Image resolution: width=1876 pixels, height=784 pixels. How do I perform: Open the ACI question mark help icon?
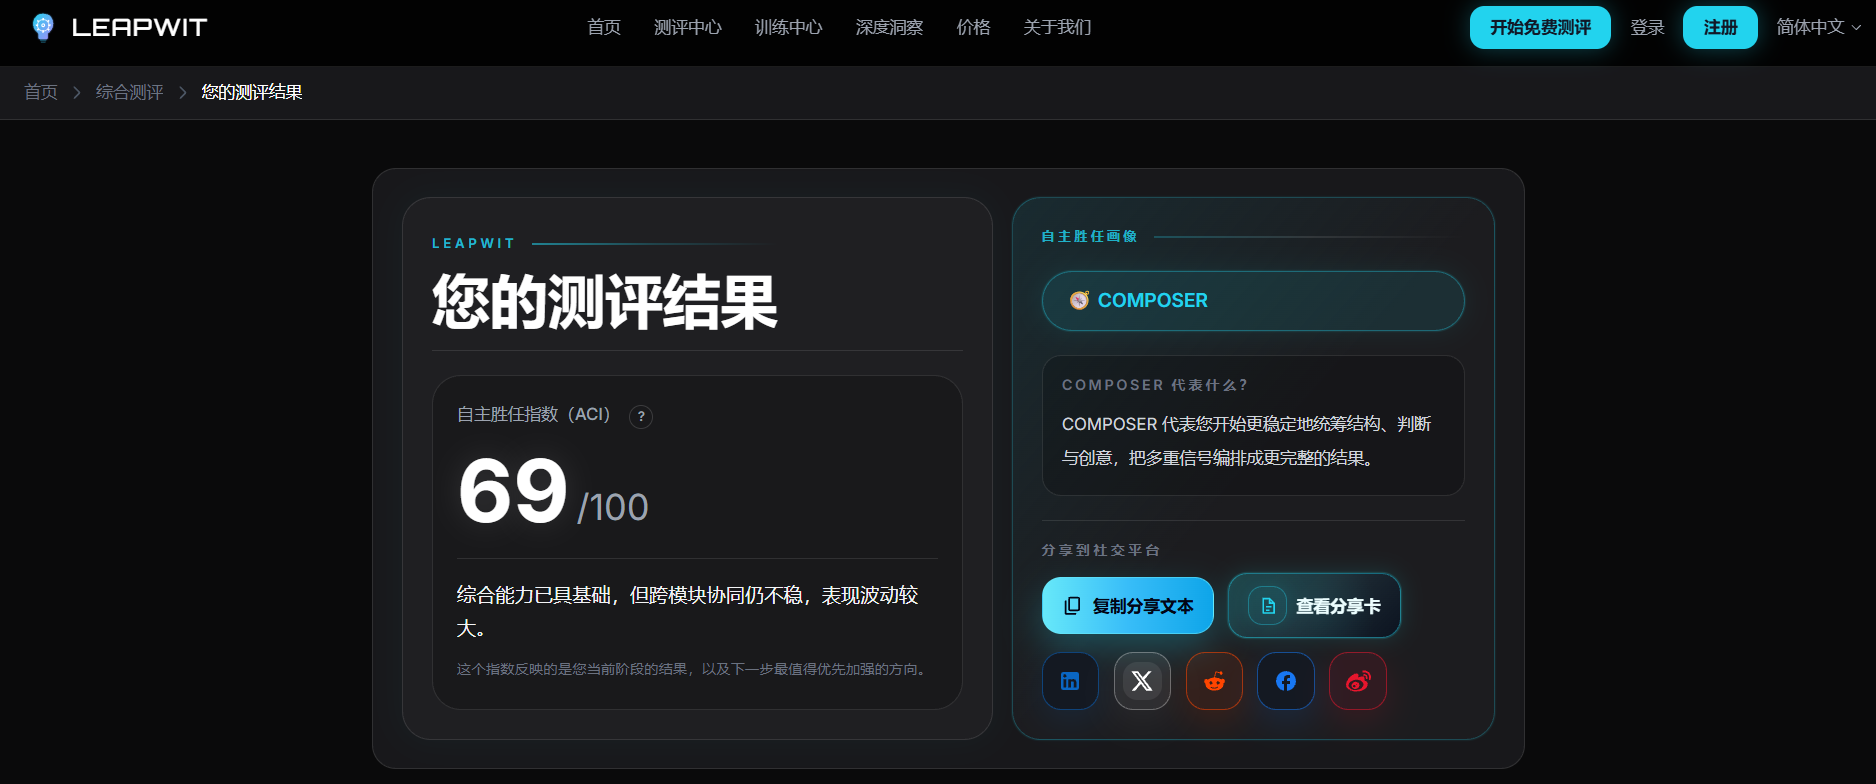(x=641, y=416)
